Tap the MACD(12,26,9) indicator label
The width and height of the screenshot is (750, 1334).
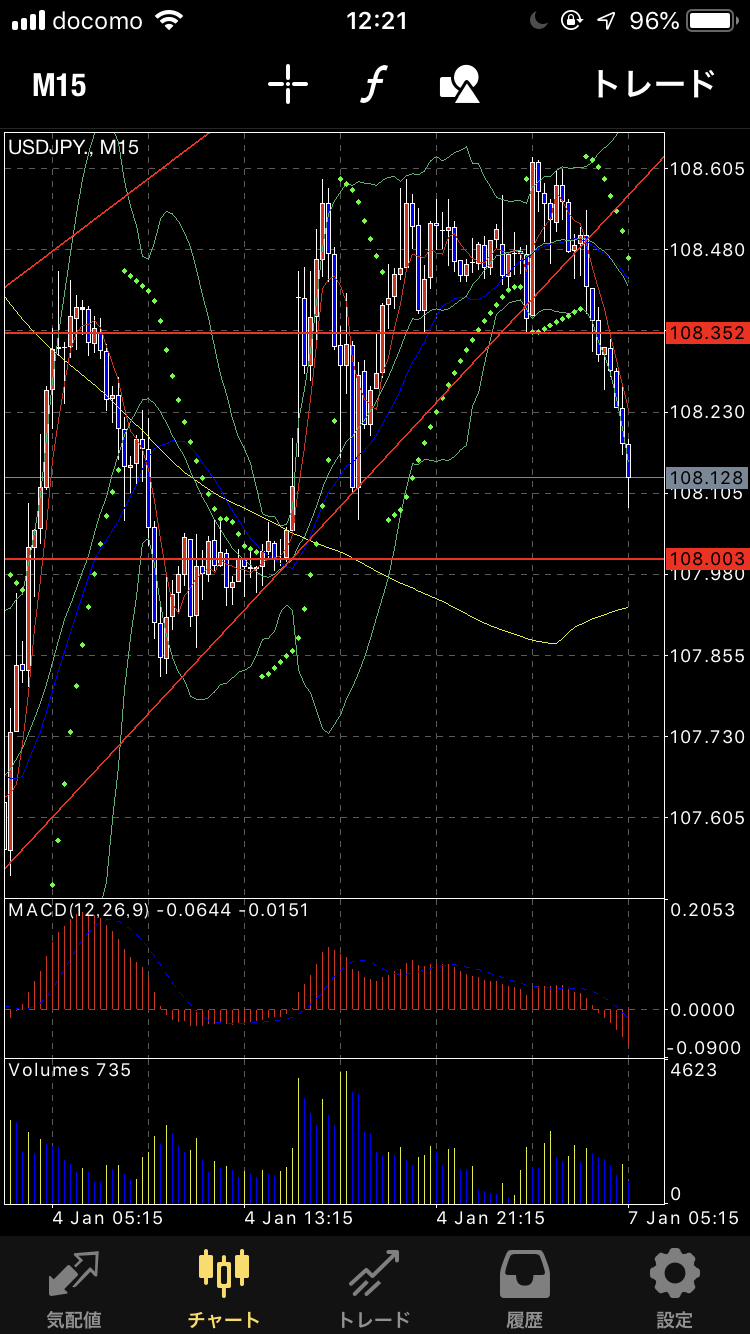78,910
